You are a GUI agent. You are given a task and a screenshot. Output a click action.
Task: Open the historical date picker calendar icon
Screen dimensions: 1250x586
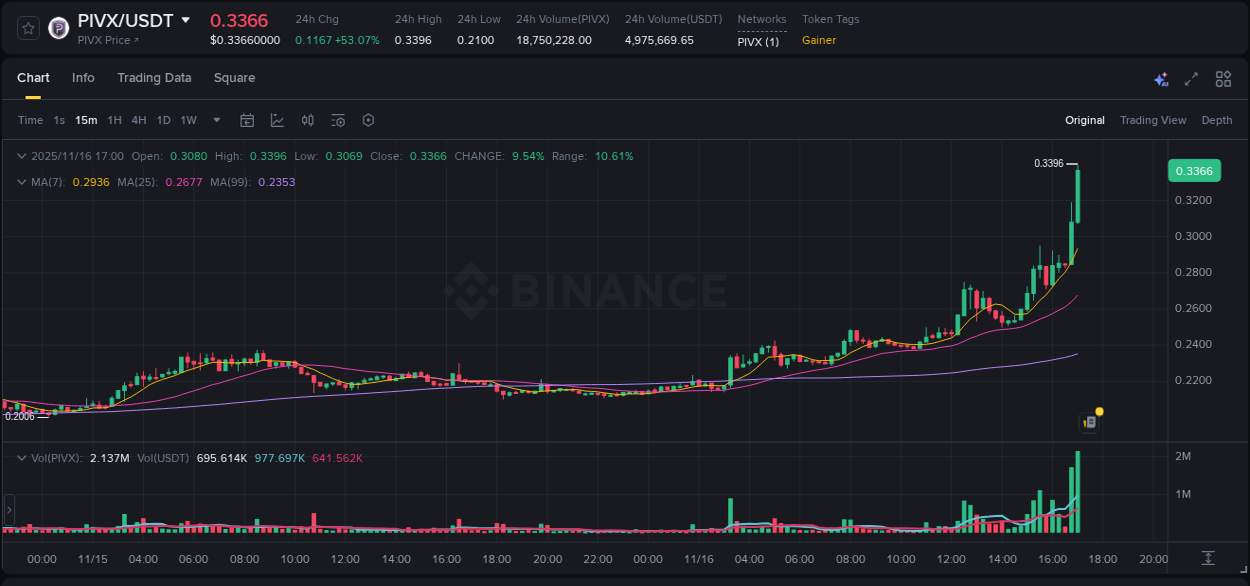tap(247, 120)
